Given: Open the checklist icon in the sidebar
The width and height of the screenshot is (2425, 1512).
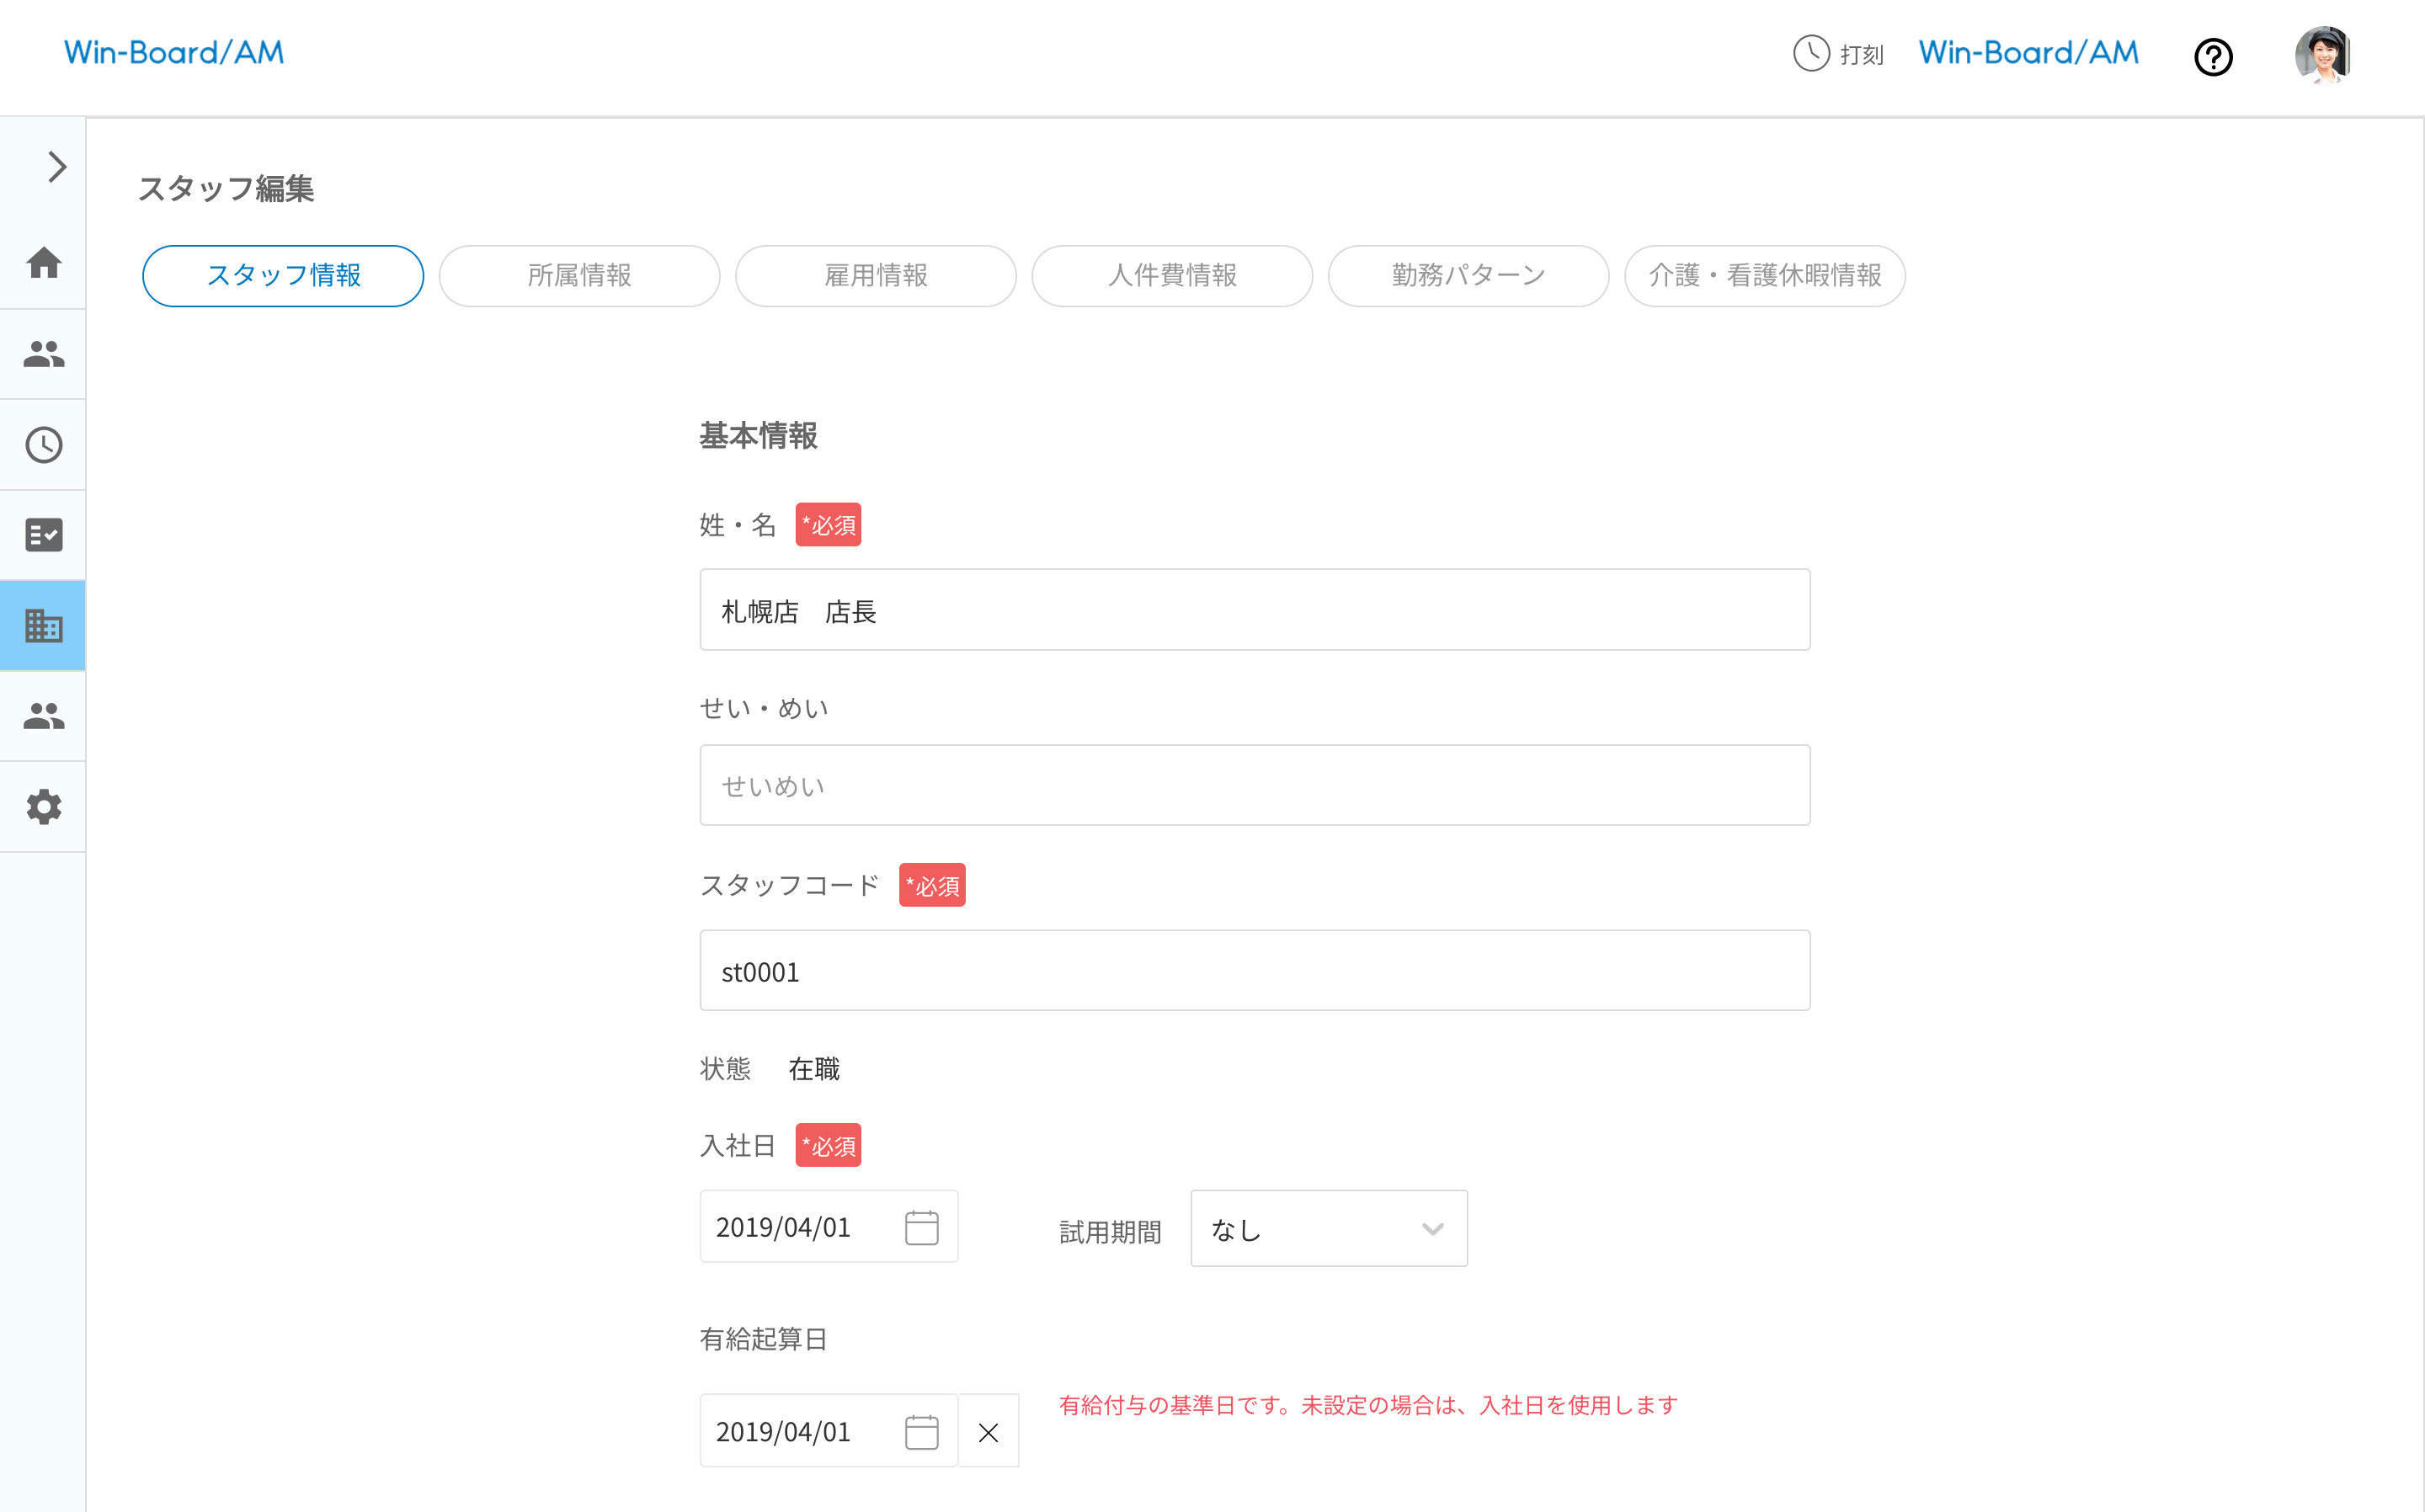Looking at the screenshot, I should coord(43,535).
